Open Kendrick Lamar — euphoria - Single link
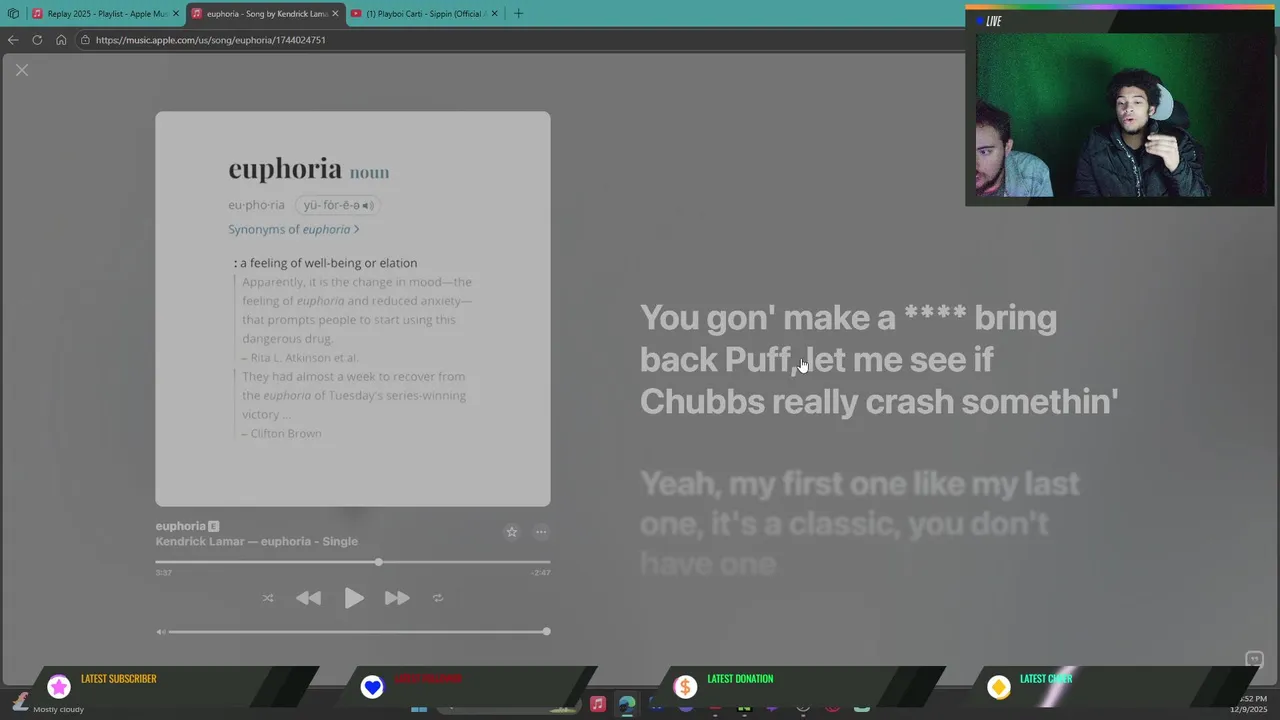The height and width of the screenshot is (720, 1280). [x=256, y=541]
